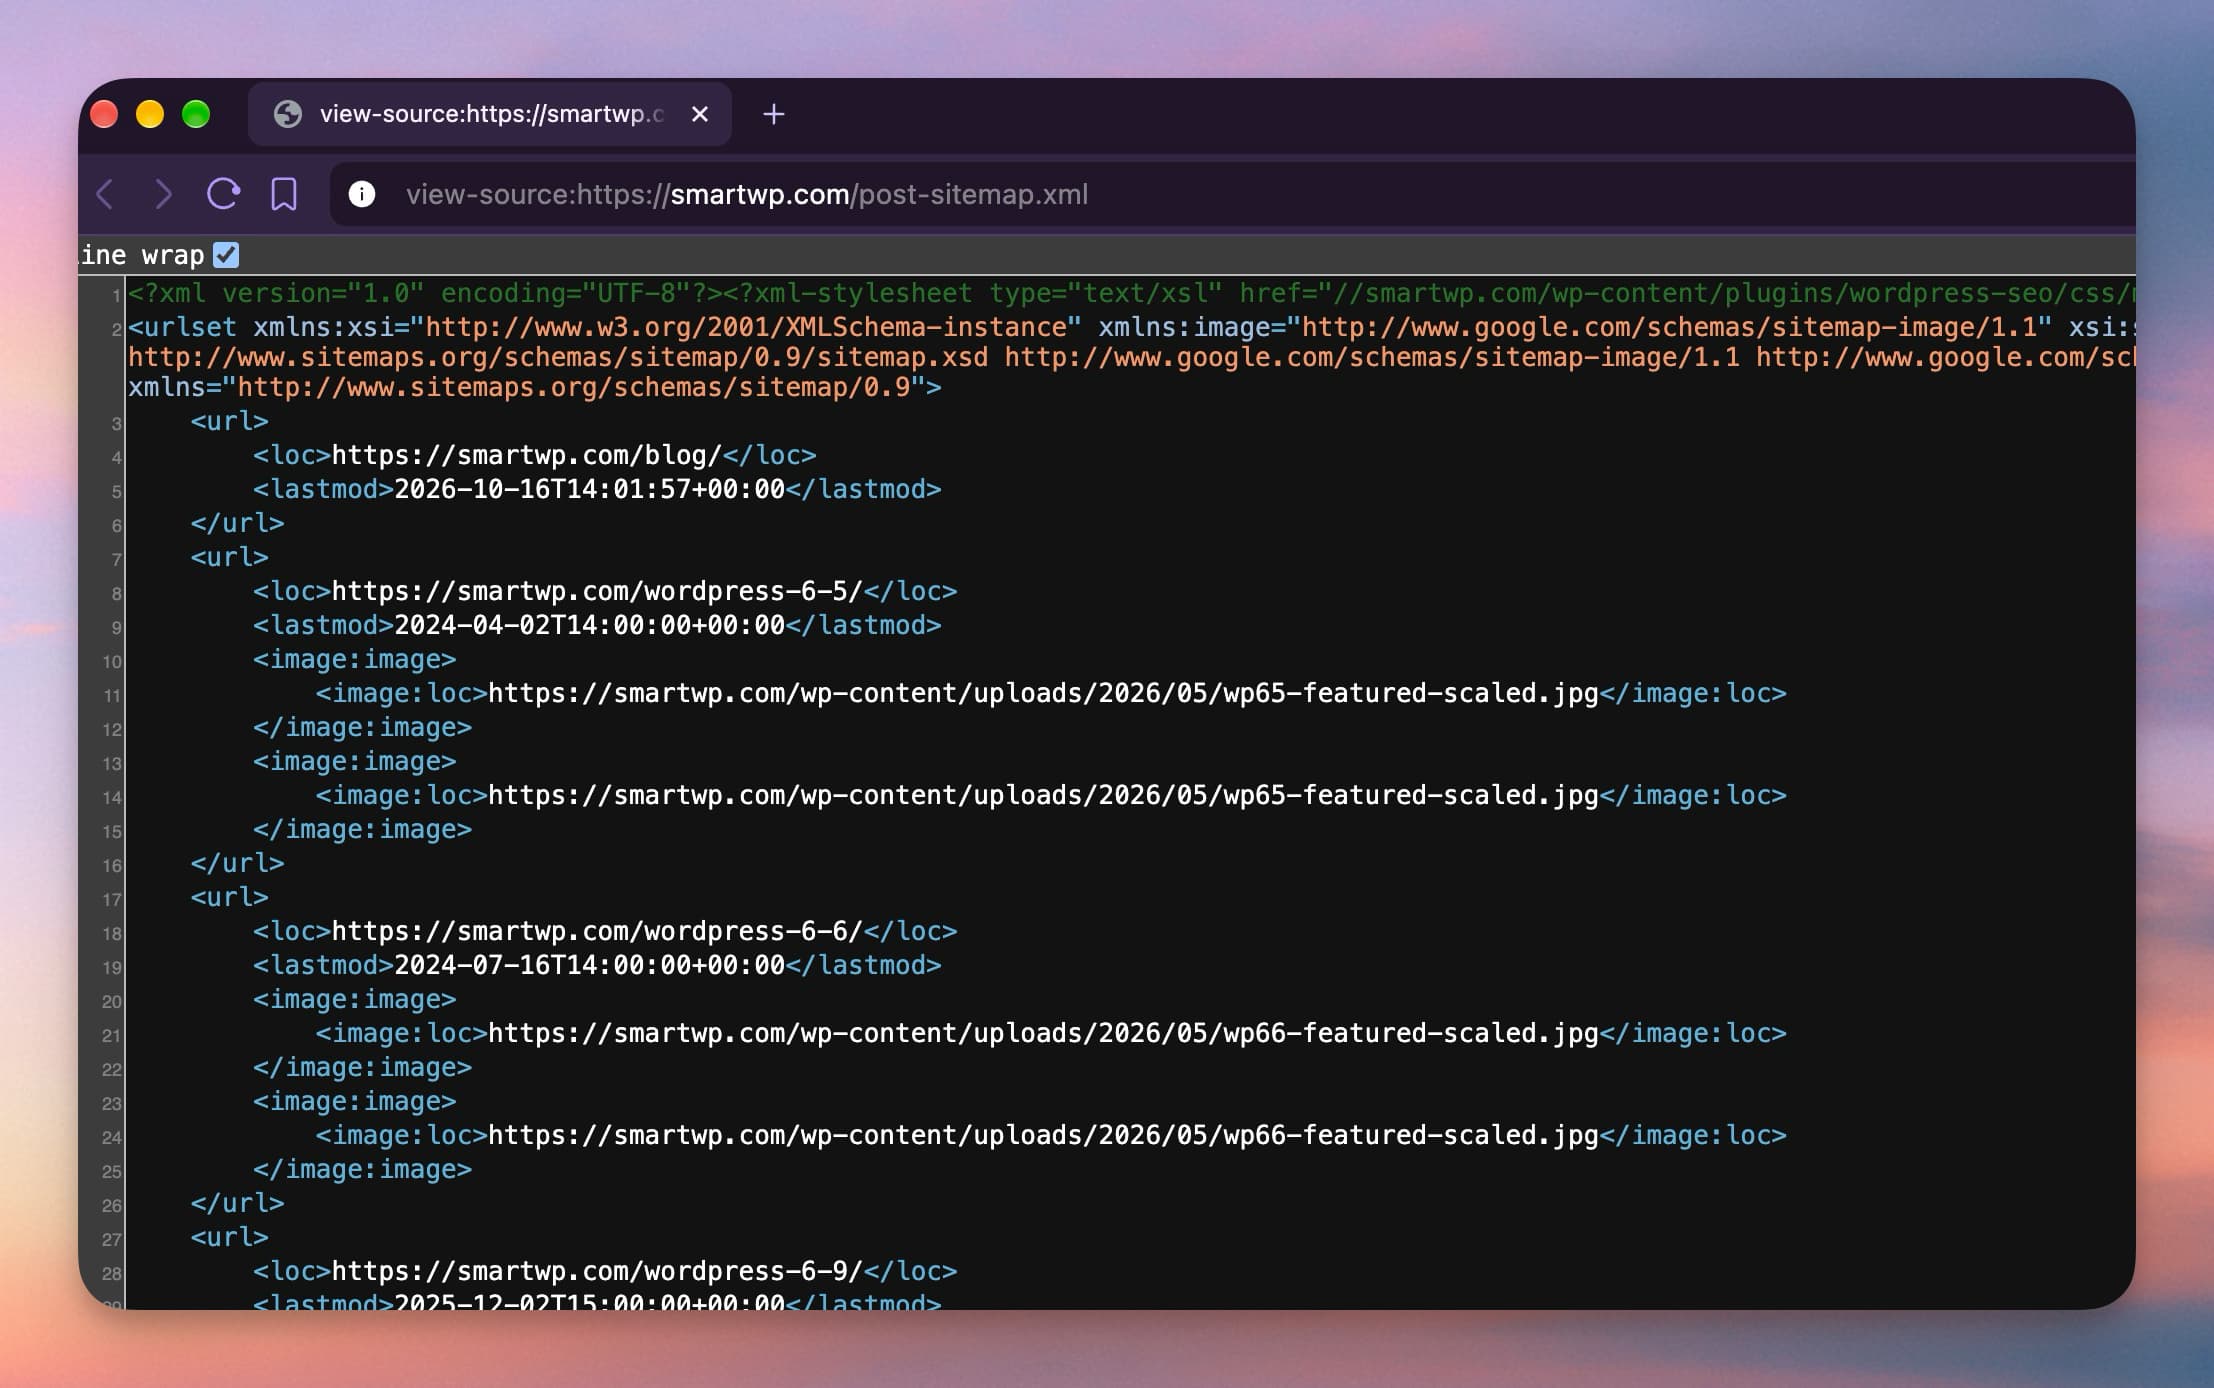This screenshot has height=1388, width=2214.
Task: Click the wordpress-6-5 loc URL text
Action: coord(597,591)
